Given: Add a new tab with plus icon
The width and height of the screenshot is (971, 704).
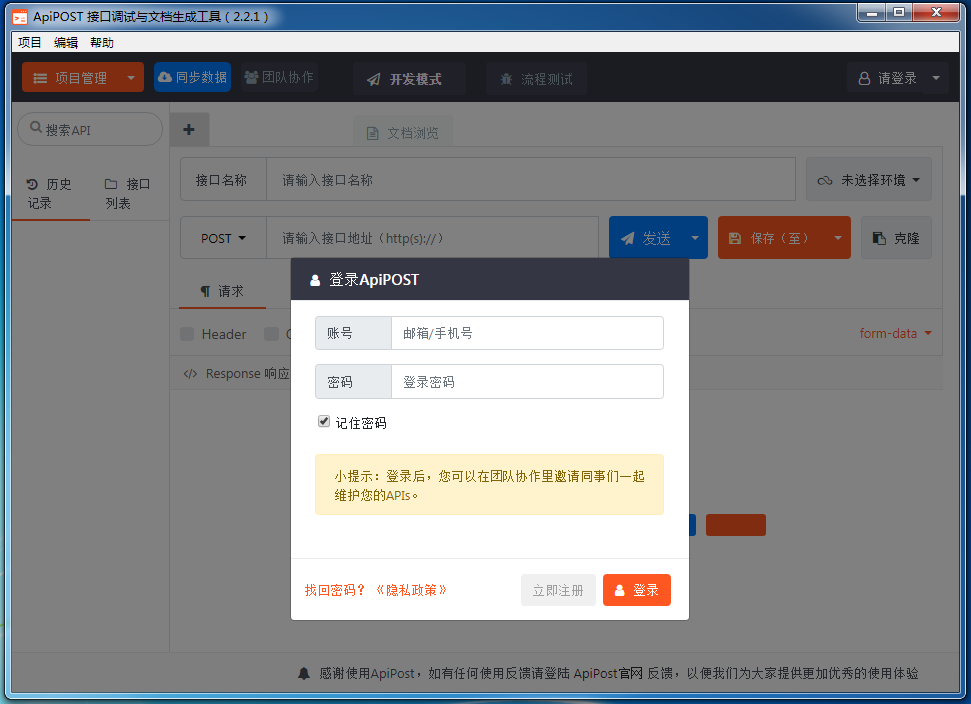Looking at the screenshot, I should click(189, 129).
